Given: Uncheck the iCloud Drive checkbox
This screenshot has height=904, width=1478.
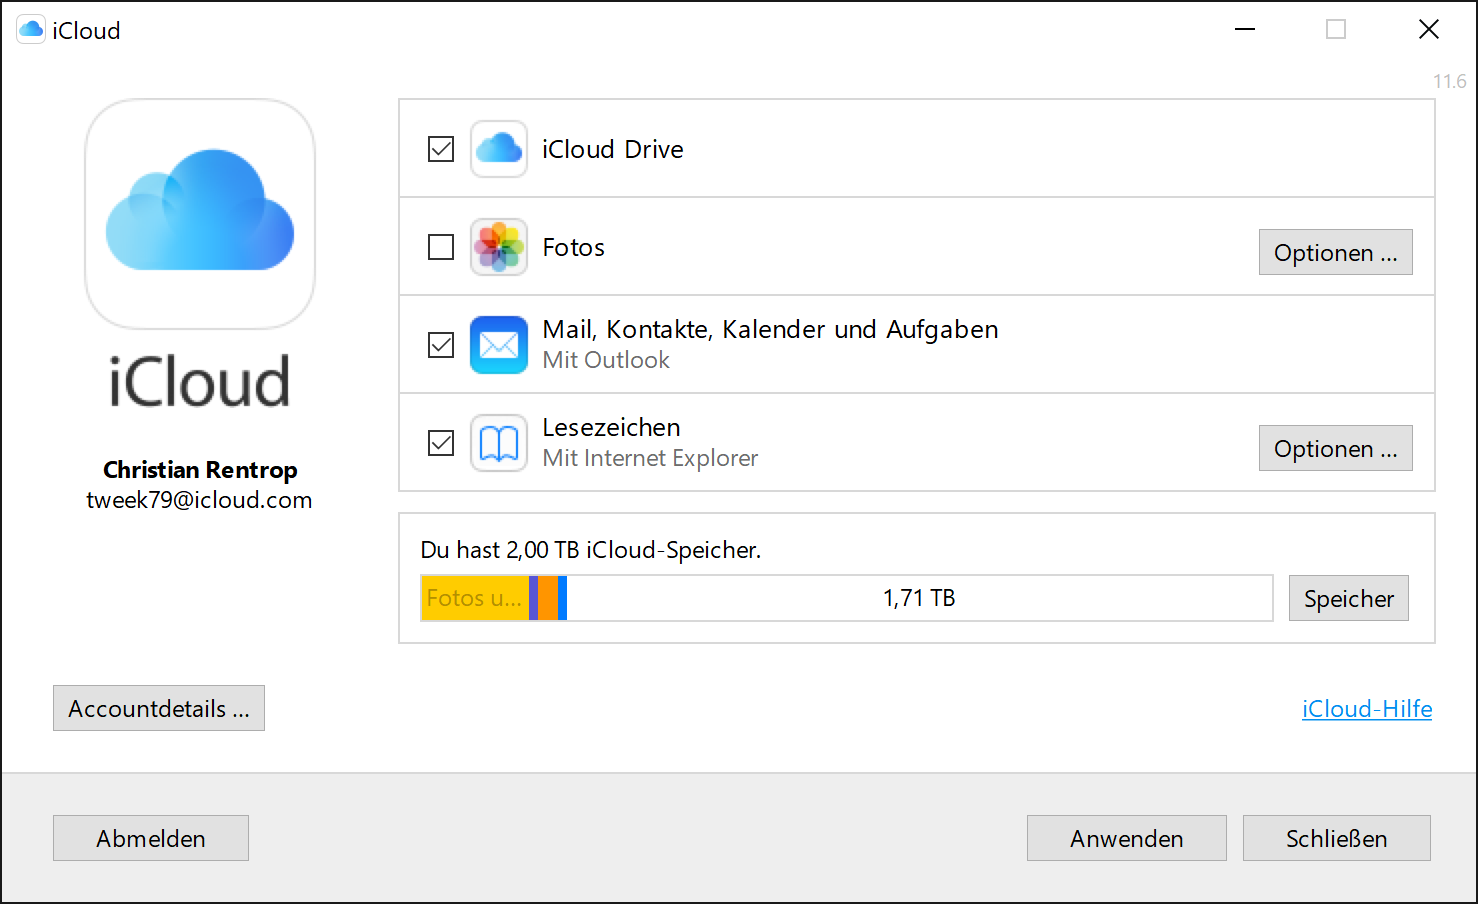Looking at the screenshot, I should (x=441, y=149).
